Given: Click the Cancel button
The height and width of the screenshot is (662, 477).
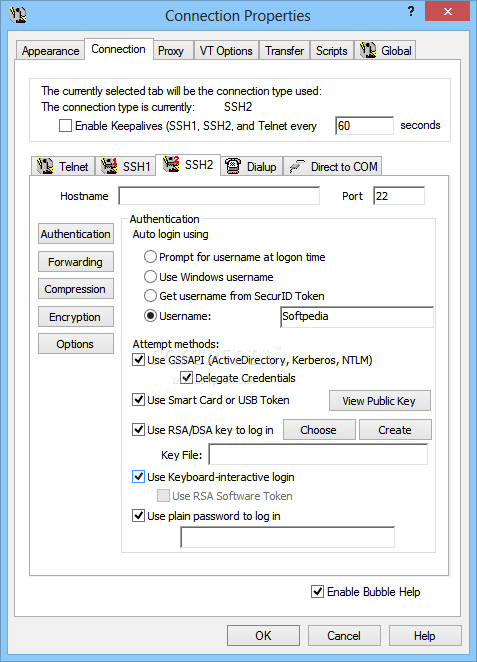Looking at the screenshot, I should 344,635.
